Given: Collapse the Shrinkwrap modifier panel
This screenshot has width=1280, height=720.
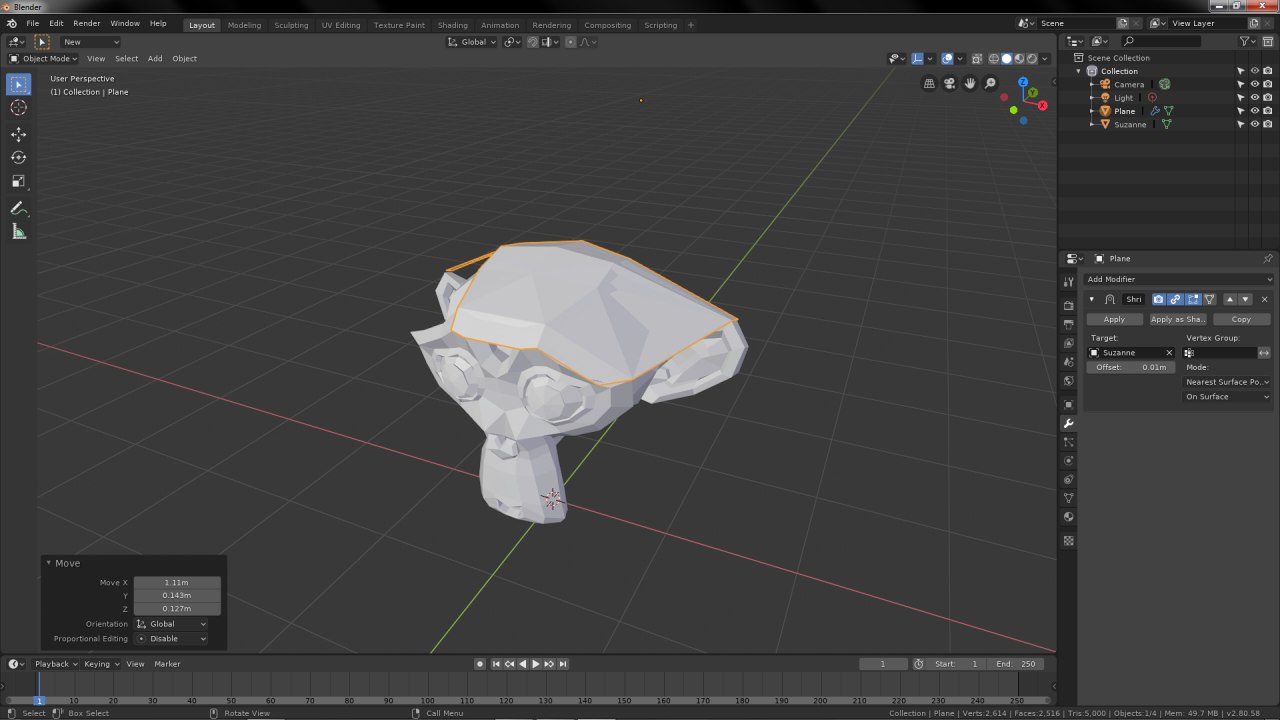Looking at the screenshot, I should (1092, 299).
